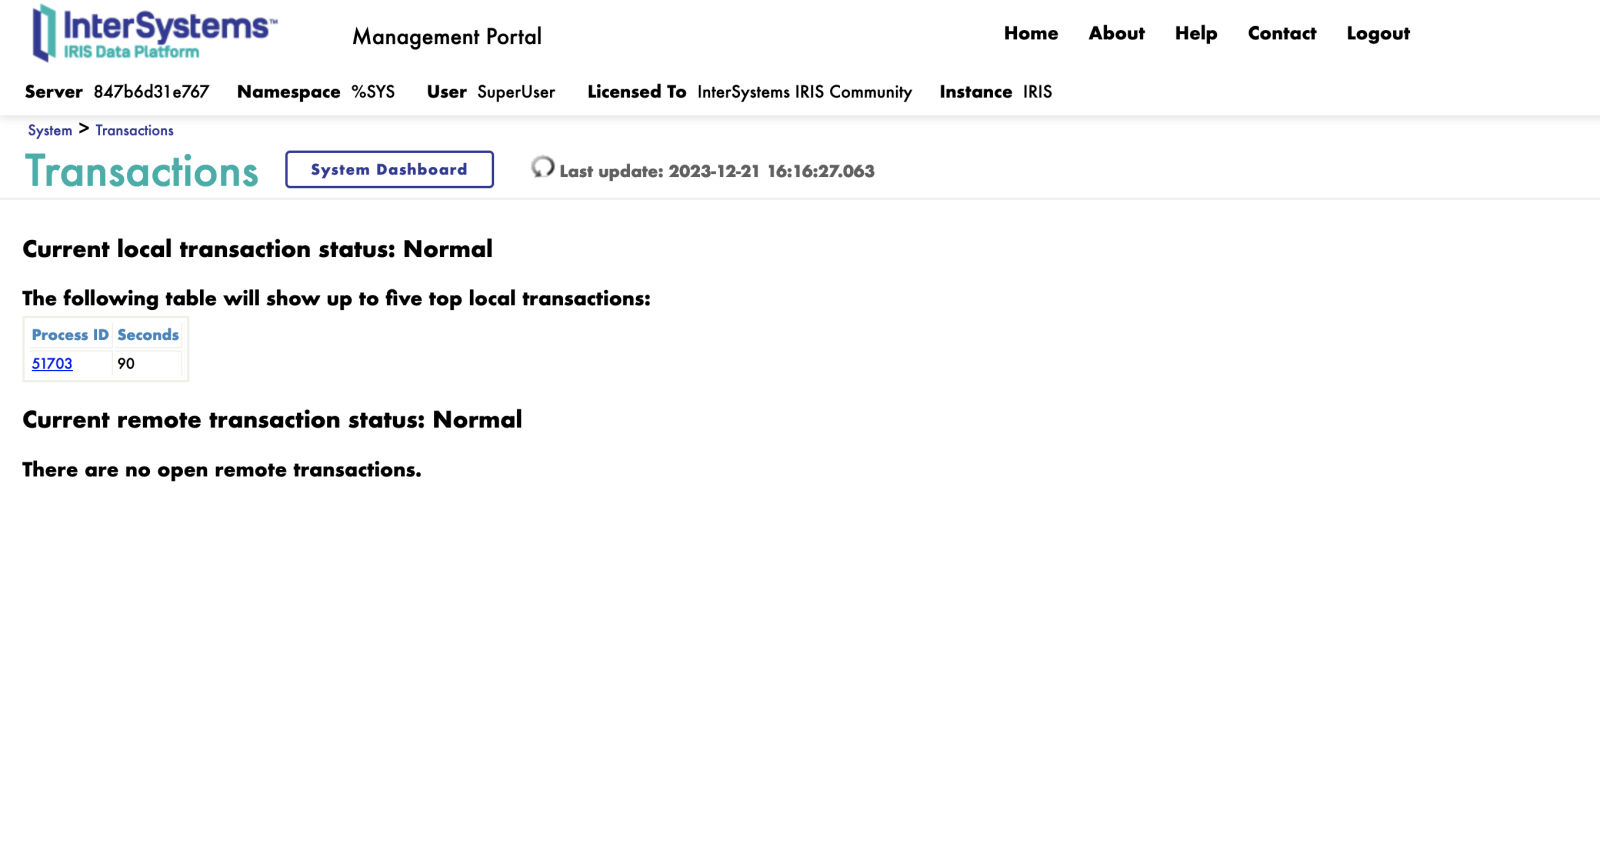Log out using the Logout link
This screenshot has width=1600, height=867.
(1377, 33)
